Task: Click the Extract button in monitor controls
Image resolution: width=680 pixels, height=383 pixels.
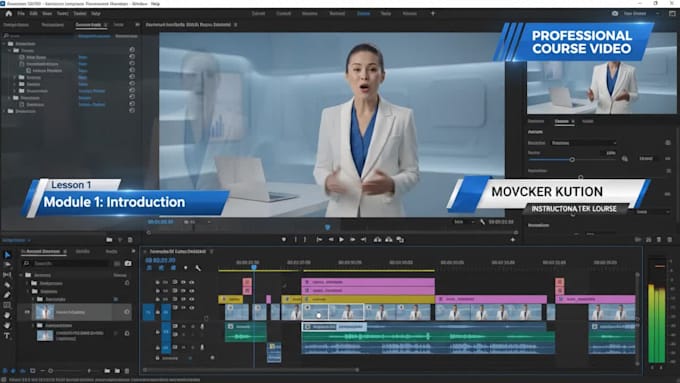Action: [389, 239]
